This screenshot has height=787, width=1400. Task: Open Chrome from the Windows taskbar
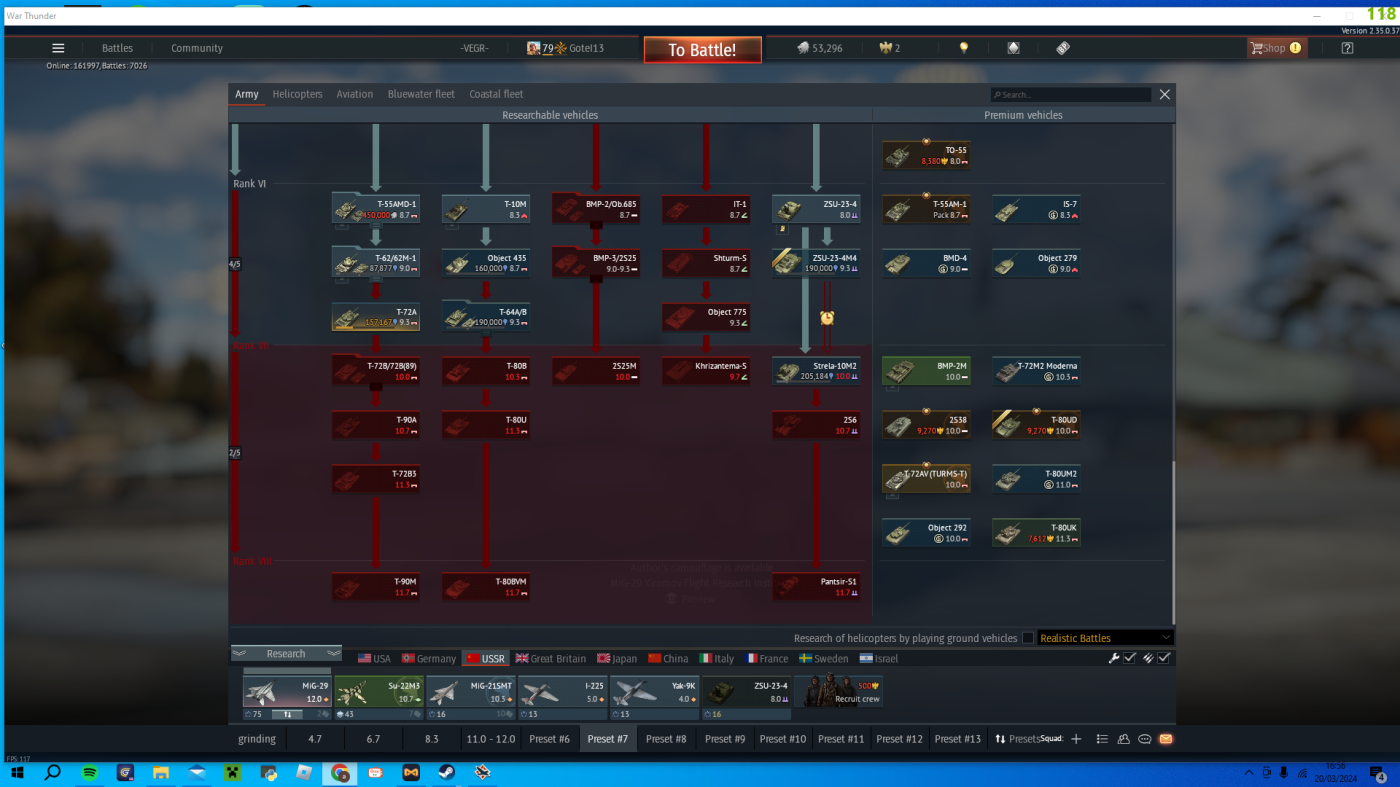(x=340, y=773)
